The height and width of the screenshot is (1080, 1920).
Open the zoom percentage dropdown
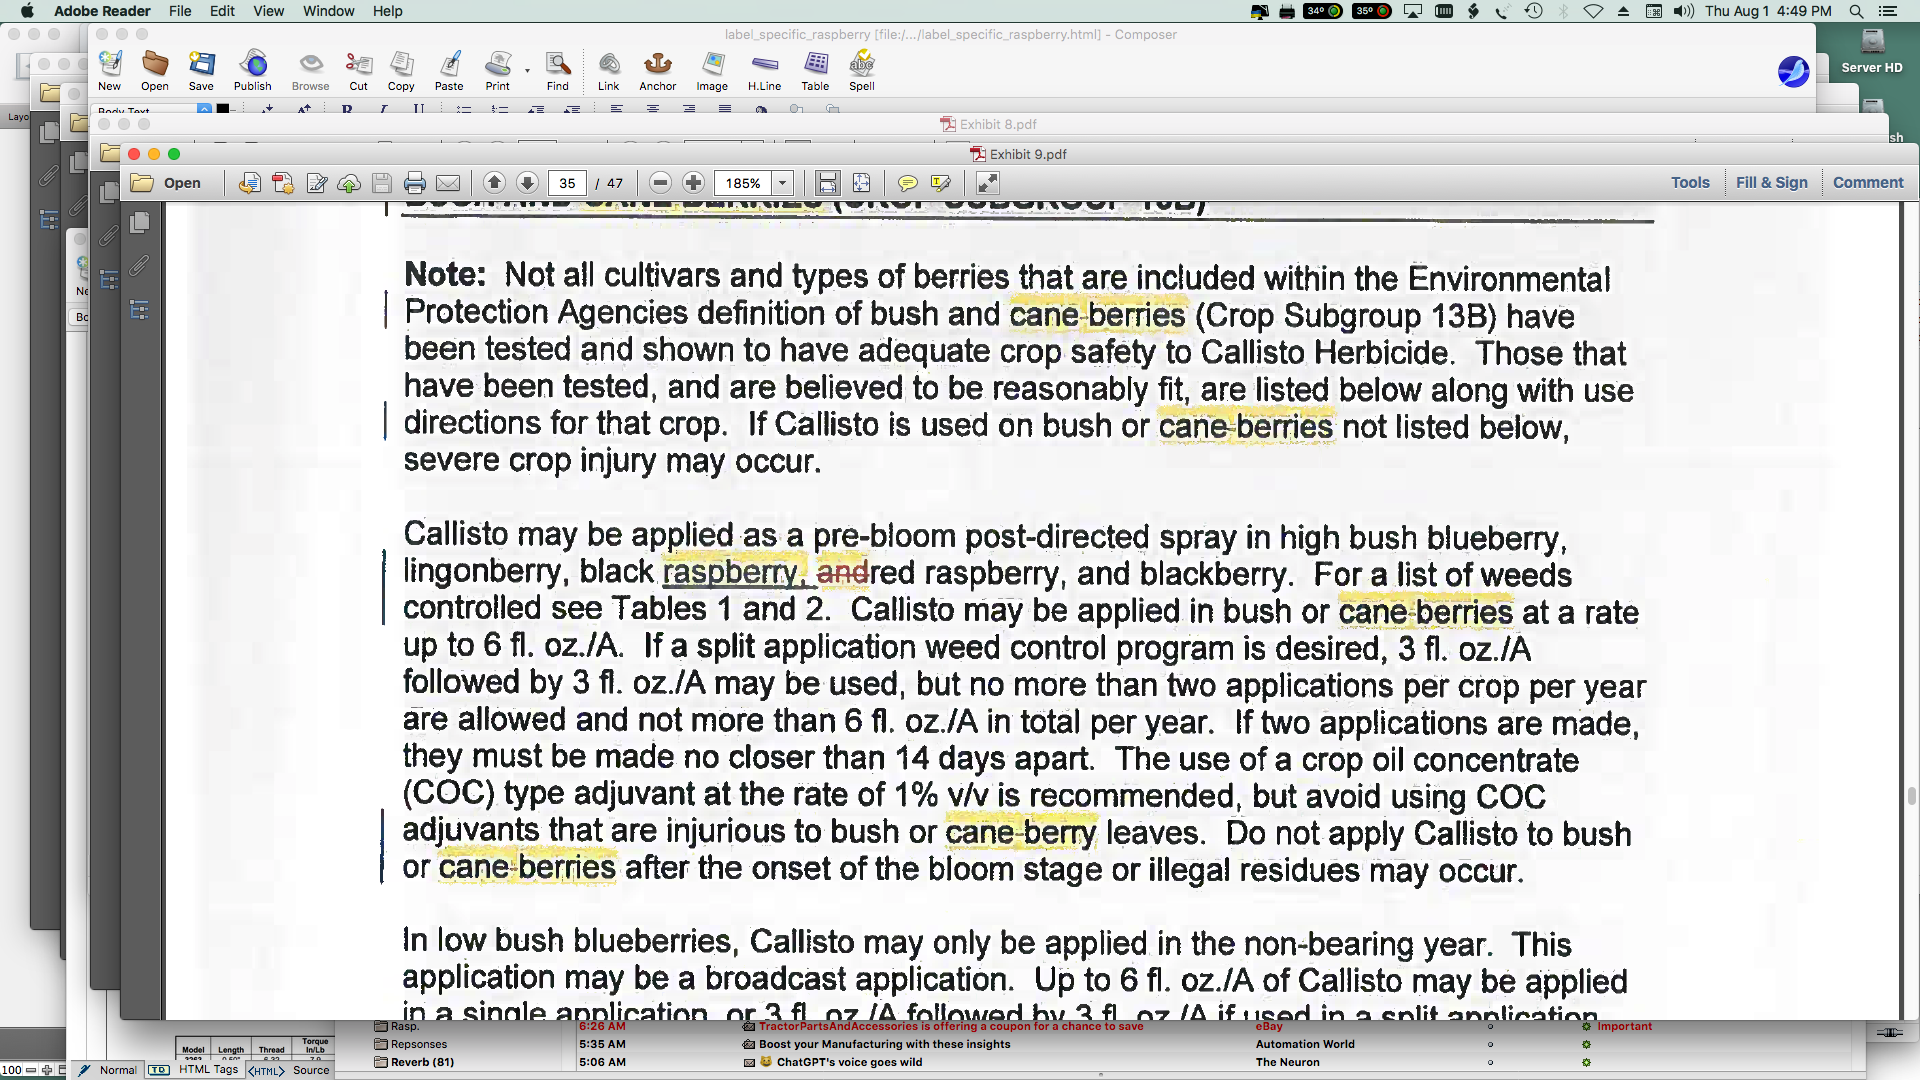pos(783,183)
